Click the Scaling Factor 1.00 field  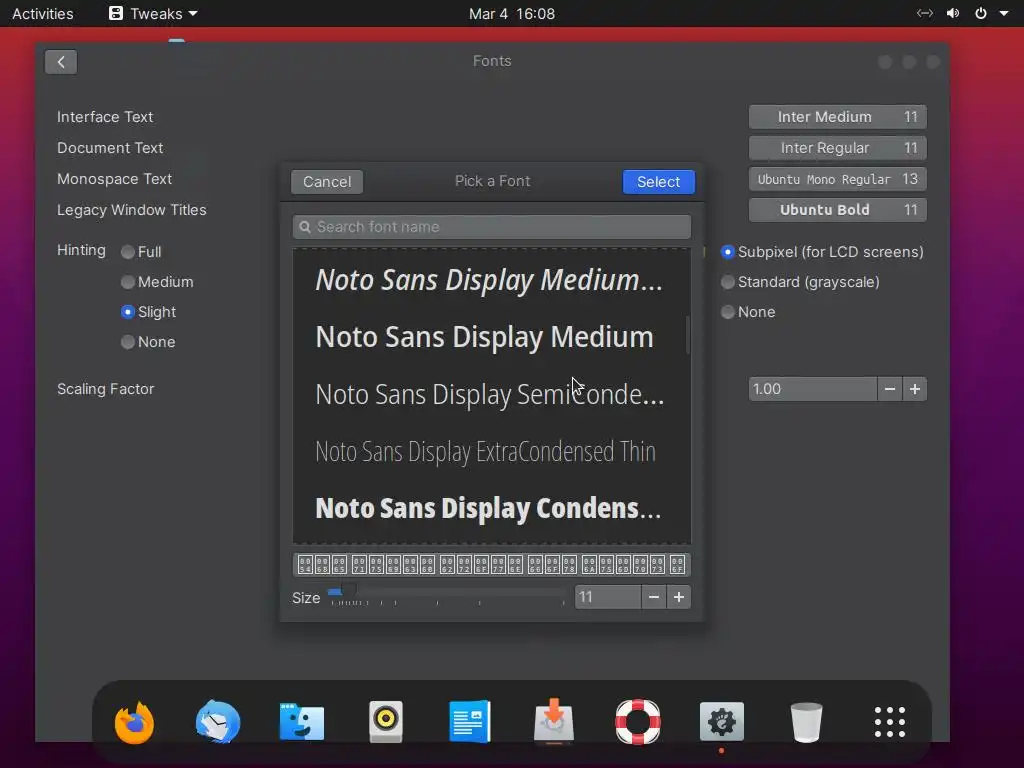tap(813, 389)
